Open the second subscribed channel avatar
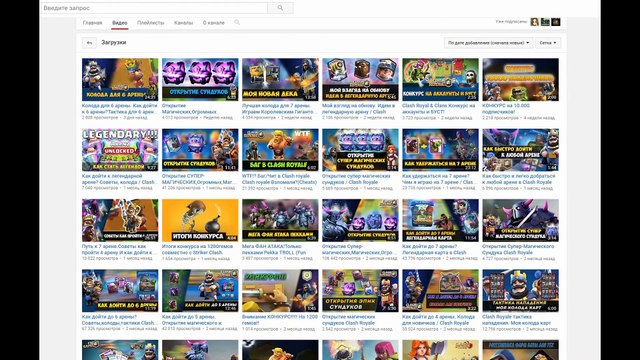 tap(545, 22)
